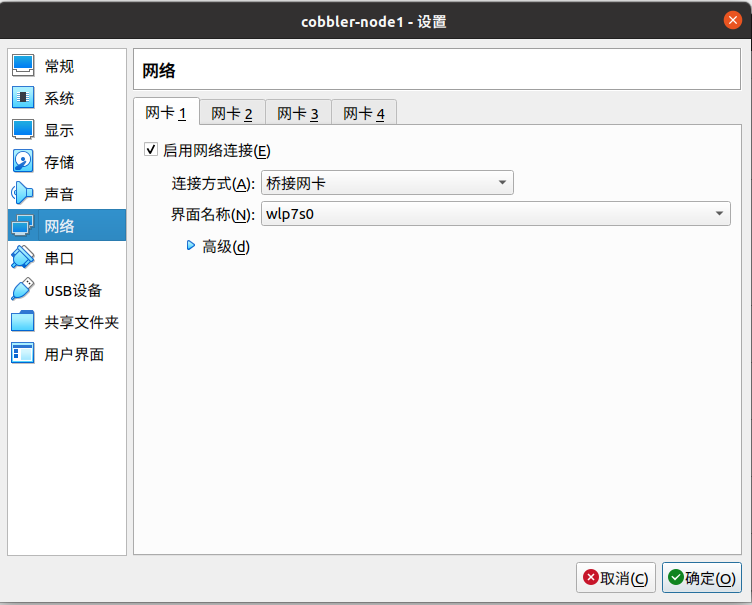Switch to the 网卡 2 tab
This screenshot has width=752, height=605.
[231, 113]
